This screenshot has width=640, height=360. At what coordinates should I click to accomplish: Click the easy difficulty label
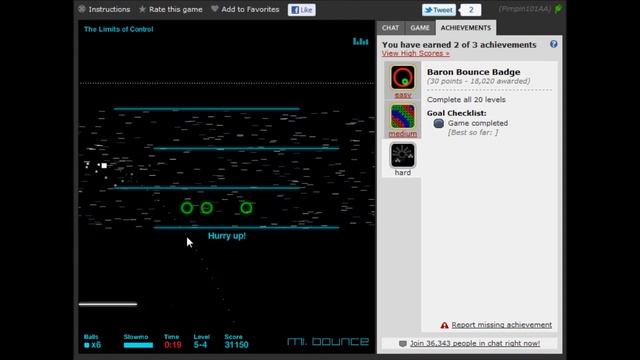(x=402, y=95)
